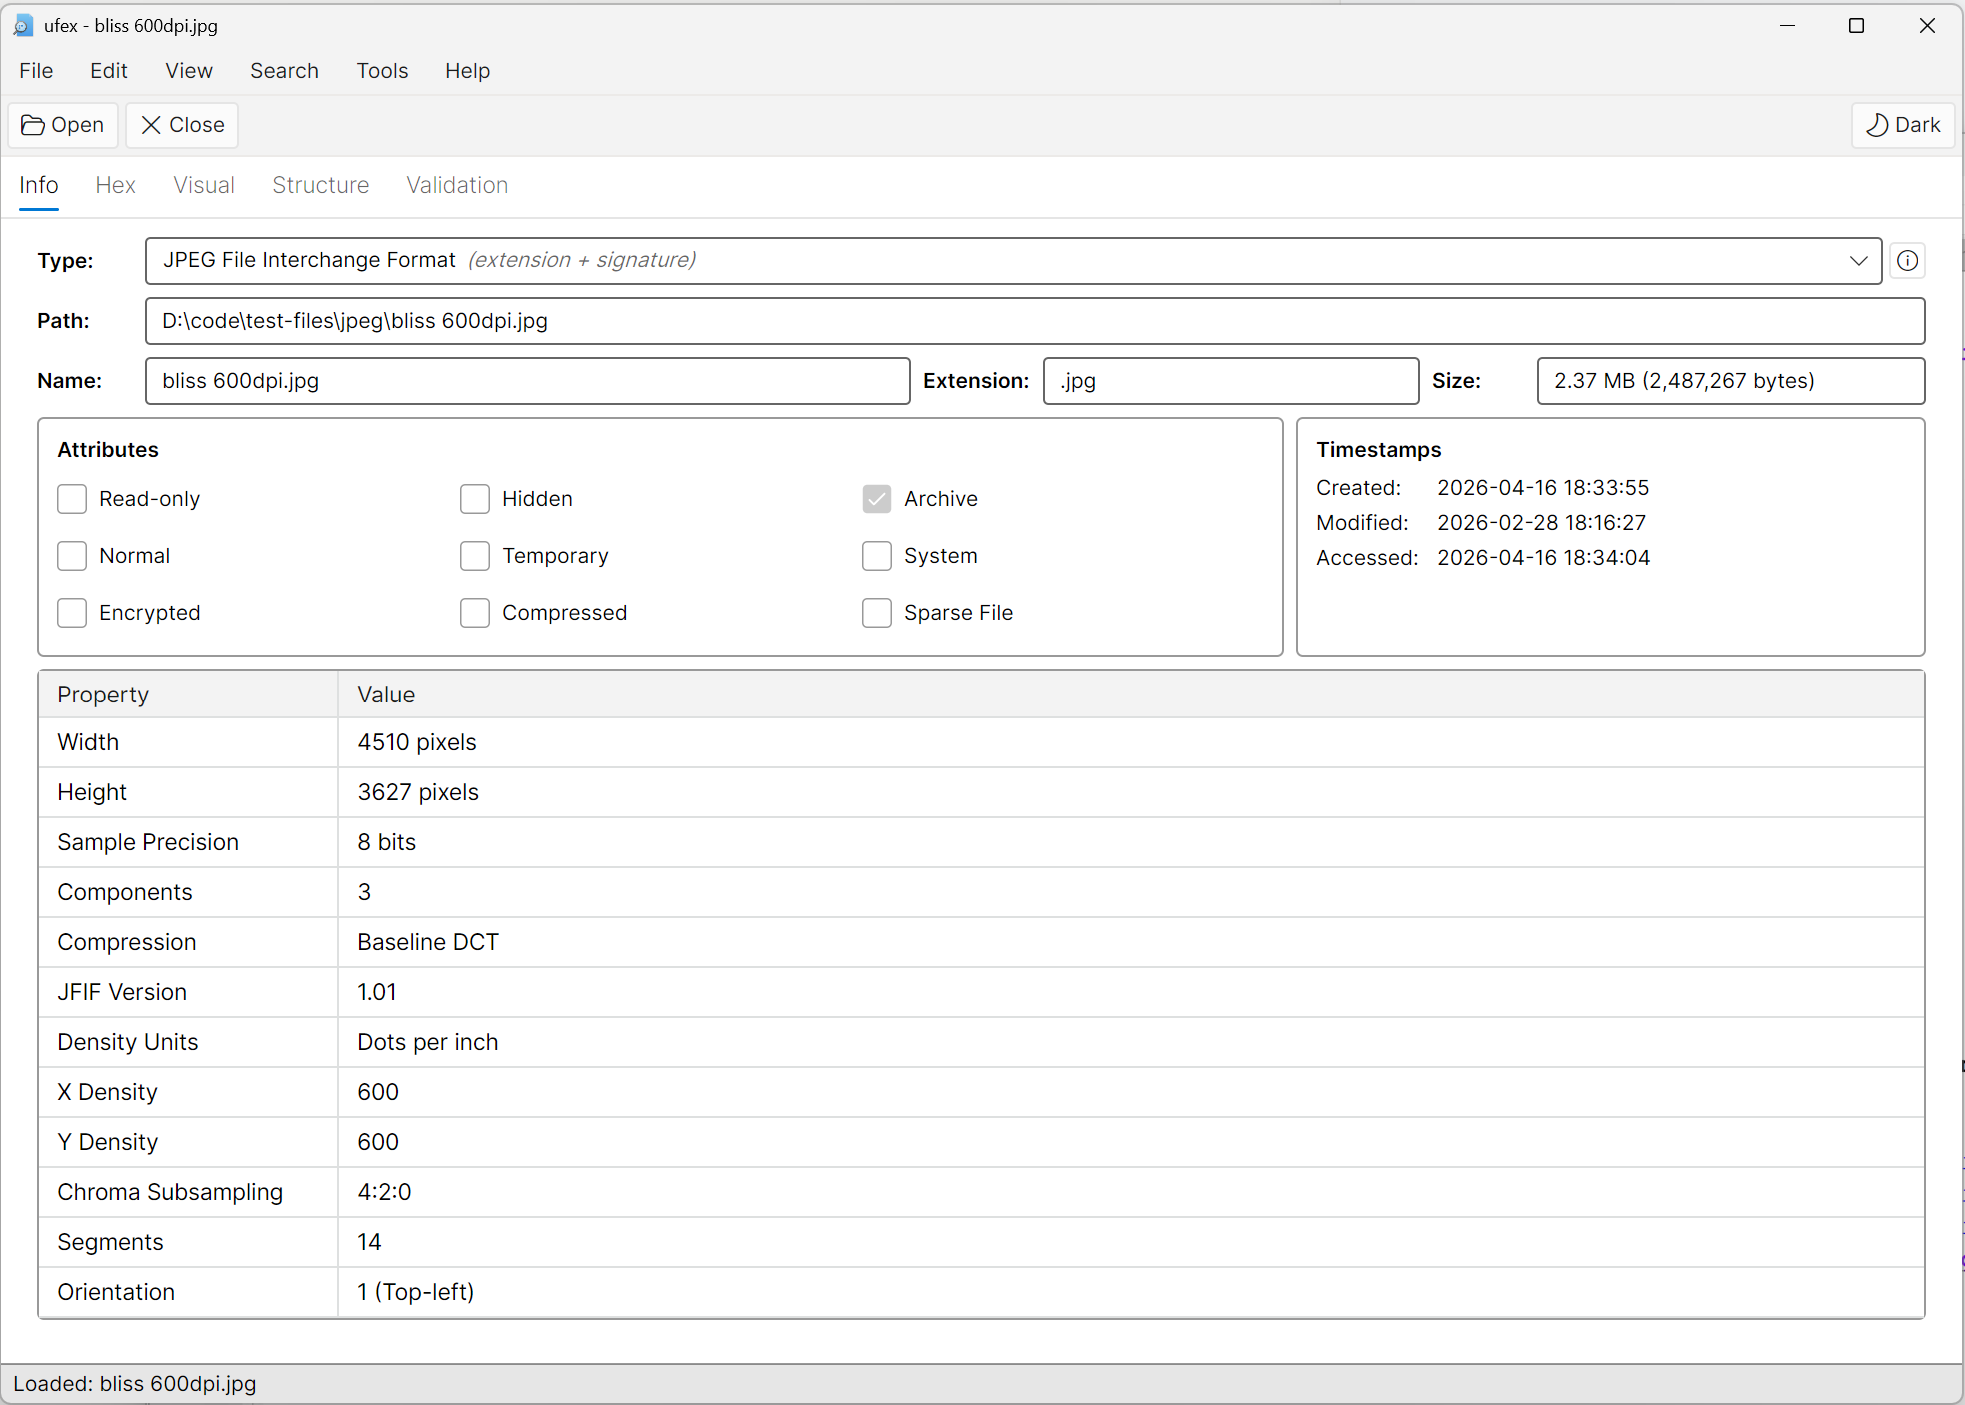Open the Search menu
Viewport: 1965px width, 1405px height.
[284, 71]
